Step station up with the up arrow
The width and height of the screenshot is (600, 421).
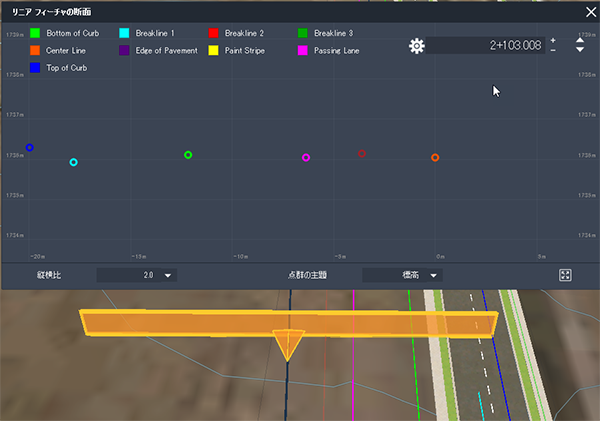pyautogui.click(x=580, y=40)
